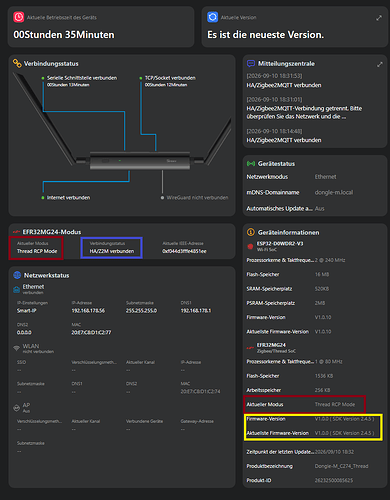
Task: Click the ESP32 processor value 2 @ 240 MHz
Action: tap(330, 260)
